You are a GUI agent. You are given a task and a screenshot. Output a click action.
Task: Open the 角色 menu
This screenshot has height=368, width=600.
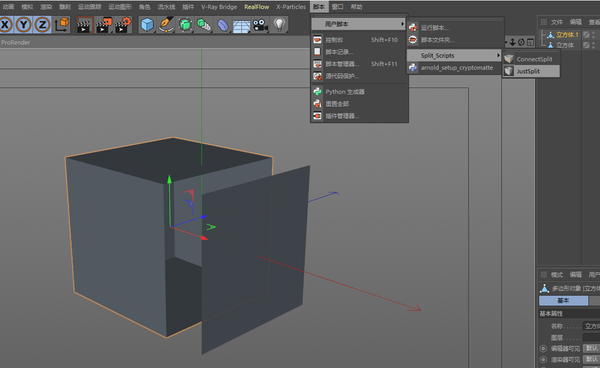pos(144,7)
